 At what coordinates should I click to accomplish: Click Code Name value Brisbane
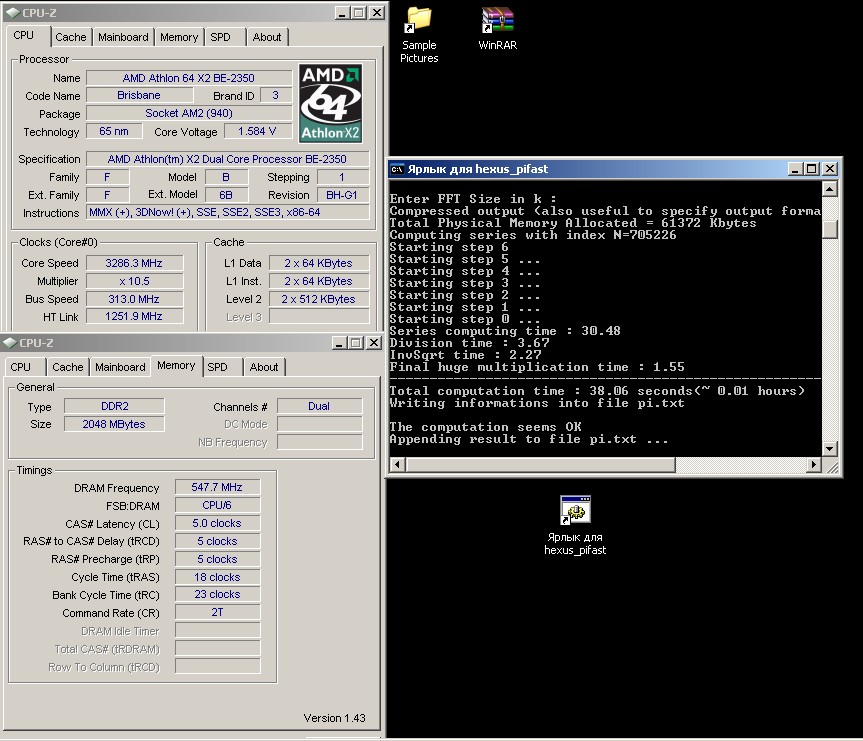(x=139, y=95)
